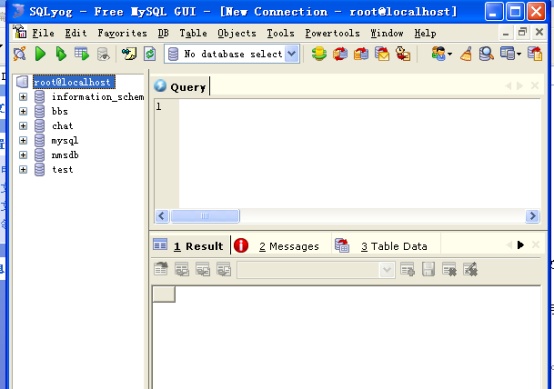This screenshot has height=389, width=554.
Task: Click the copy database to host icon
Action: [x=361, y=54]
